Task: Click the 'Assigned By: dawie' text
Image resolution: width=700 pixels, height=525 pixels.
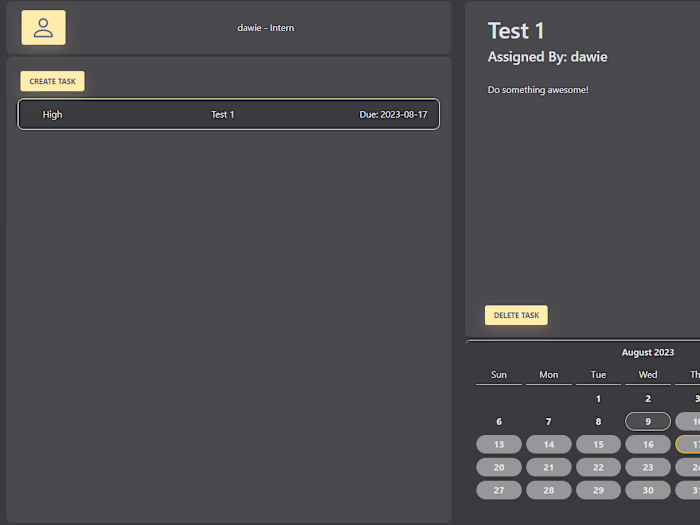Action: coord(547,57)
